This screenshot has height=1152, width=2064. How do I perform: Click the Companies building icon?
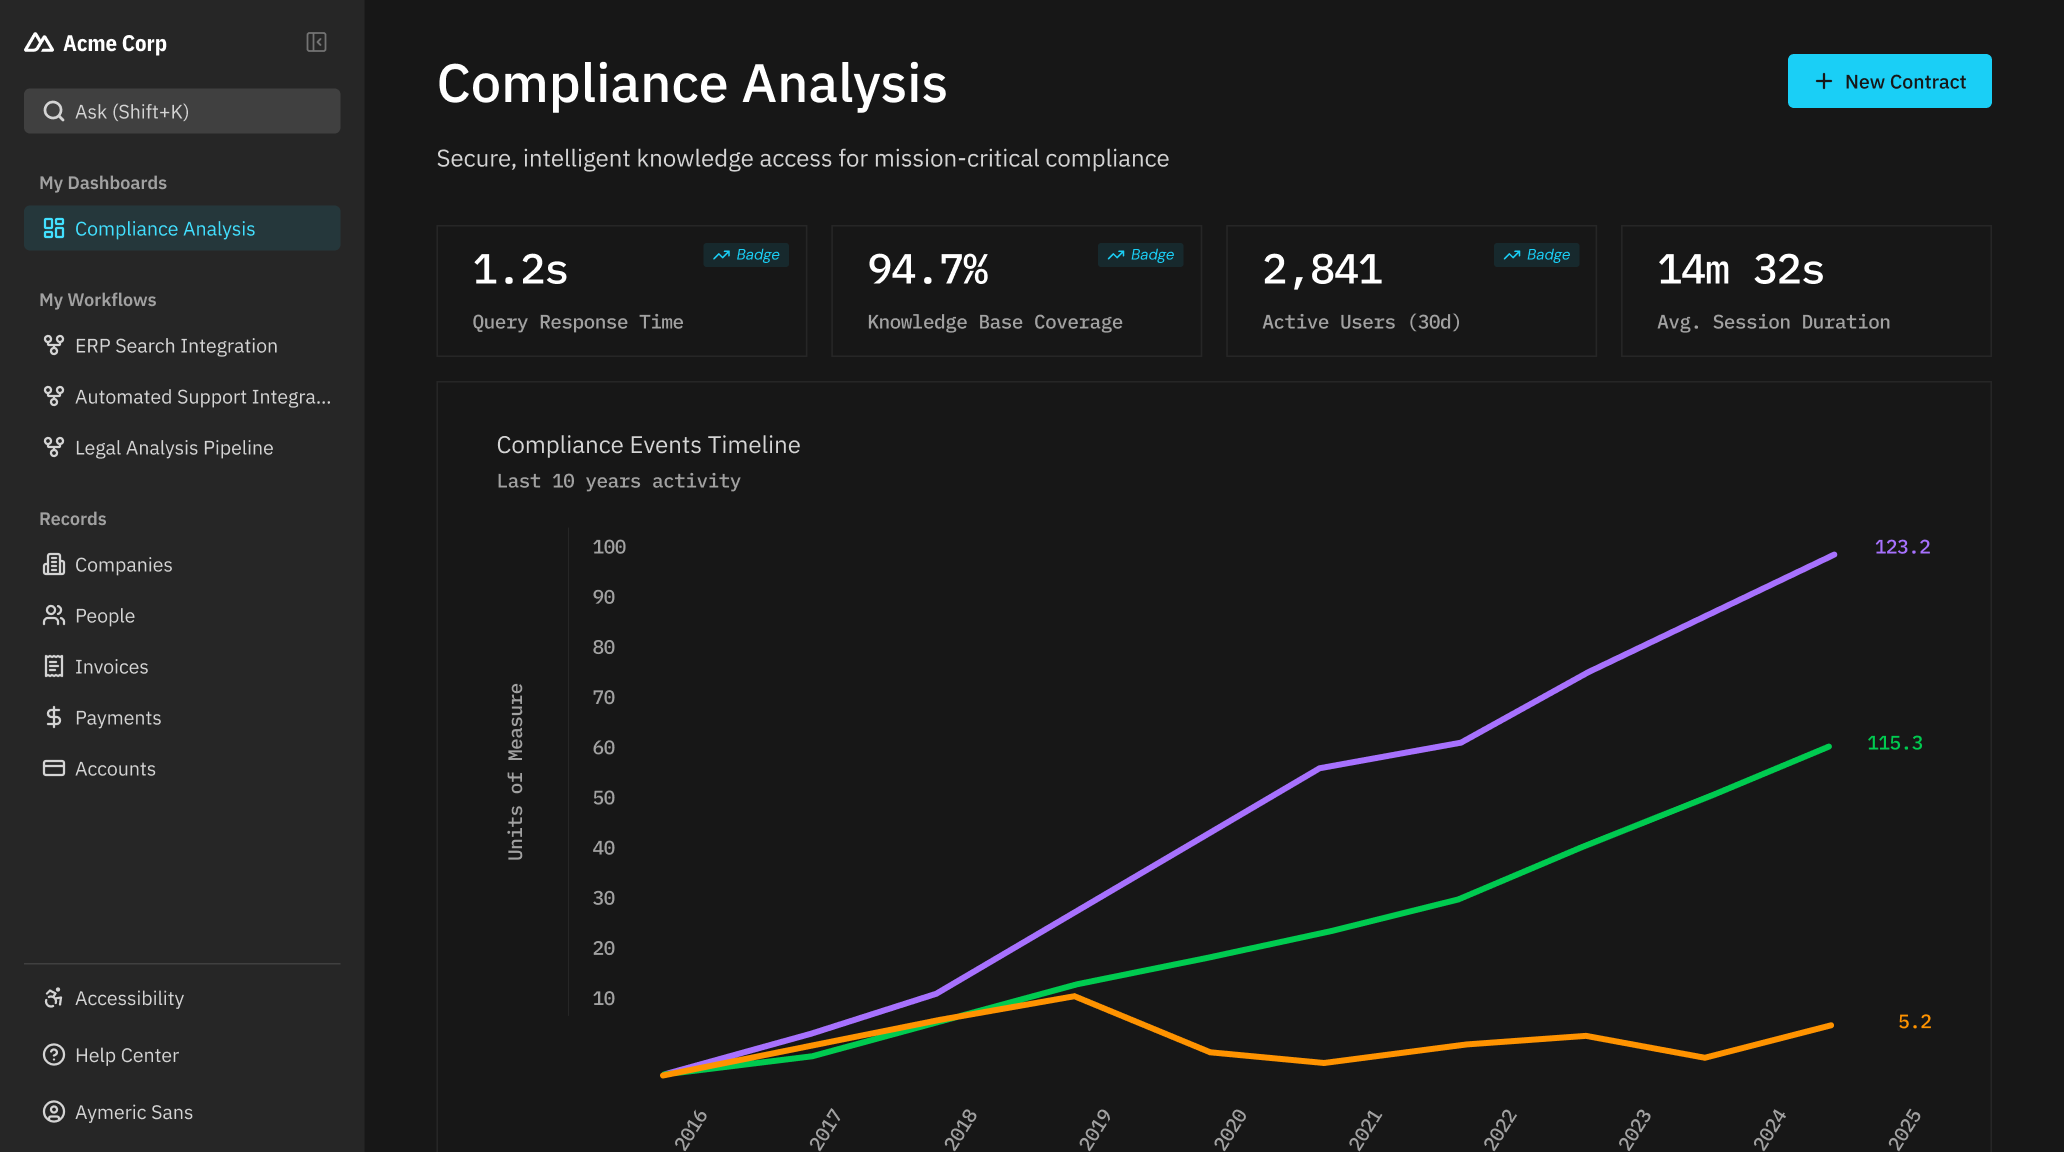coord(54,565)
